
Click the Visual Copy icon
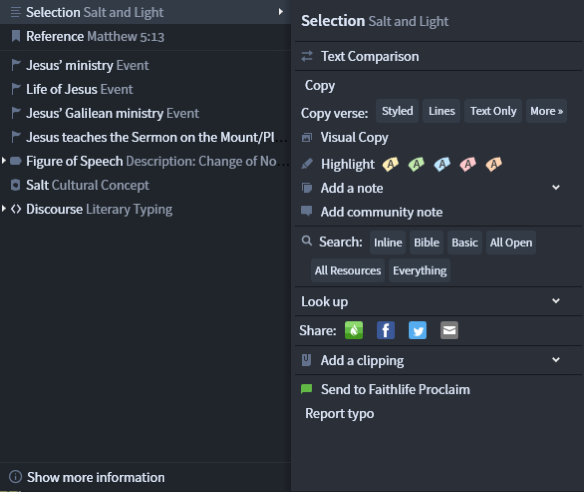click(x=307, y=137)
